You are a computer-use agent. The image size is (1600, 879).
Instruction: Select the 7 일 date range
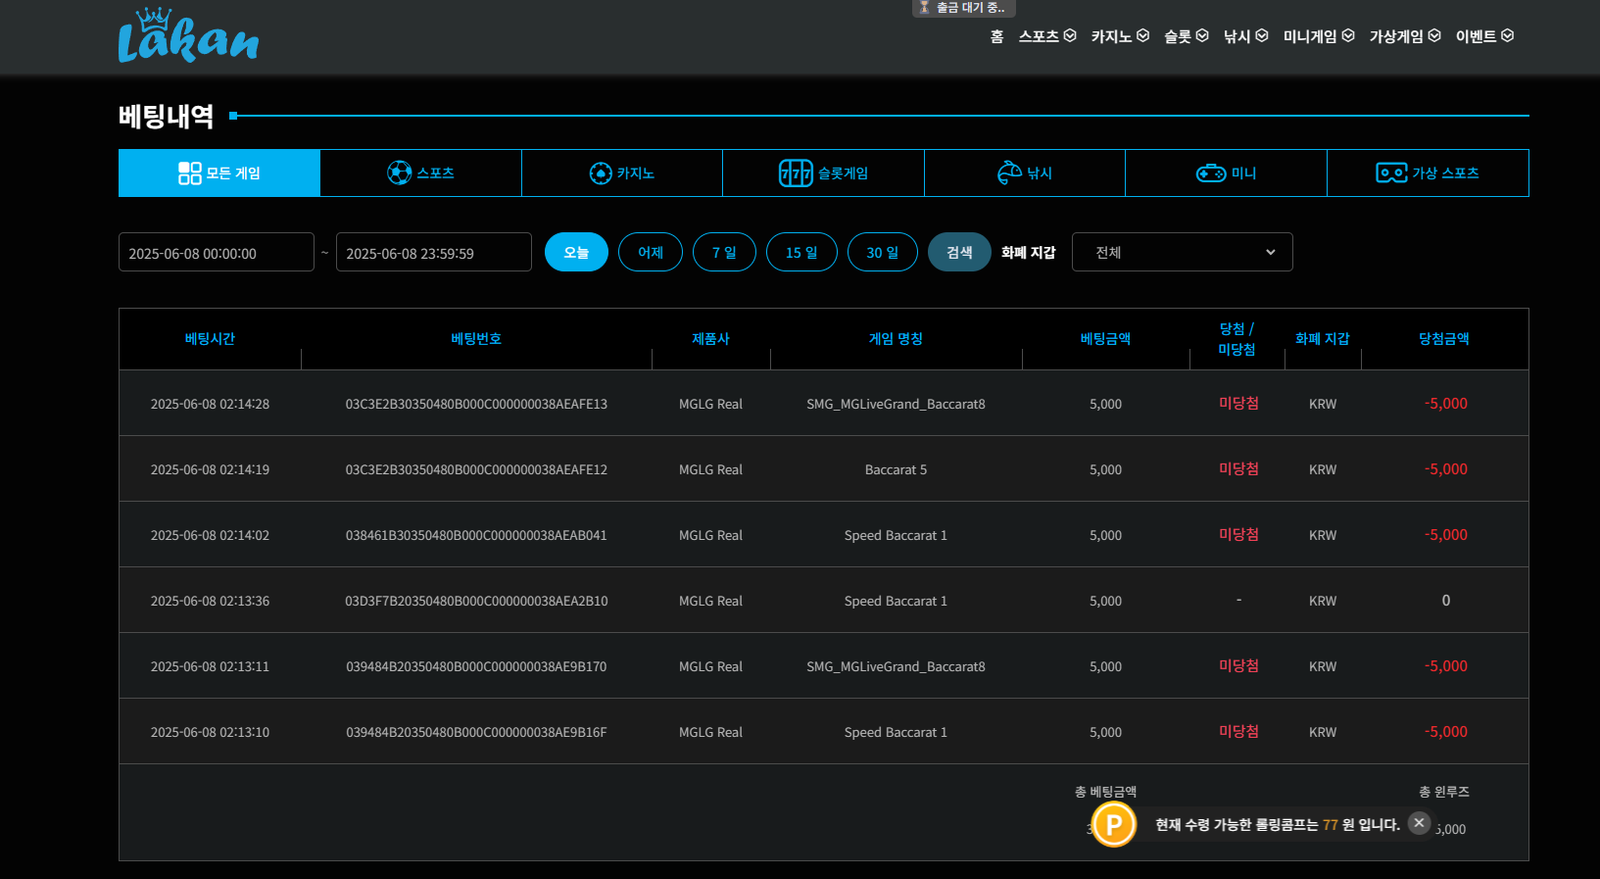pyautogui.click(x=724, y=252)
